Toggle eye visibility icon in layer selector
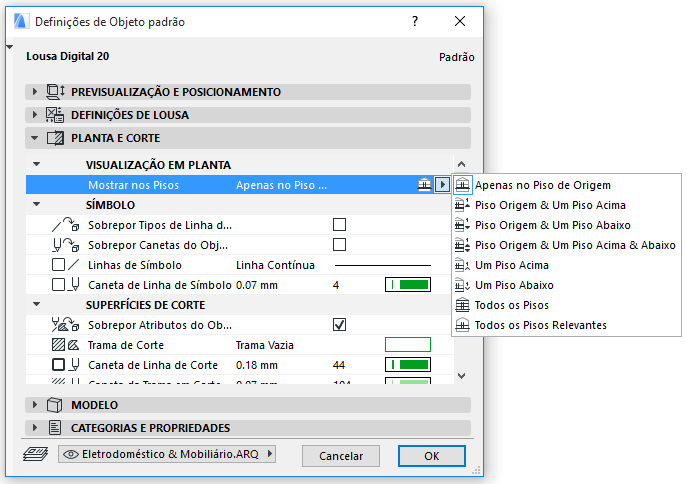Screen dimensions: 687x484 (71, 454)
